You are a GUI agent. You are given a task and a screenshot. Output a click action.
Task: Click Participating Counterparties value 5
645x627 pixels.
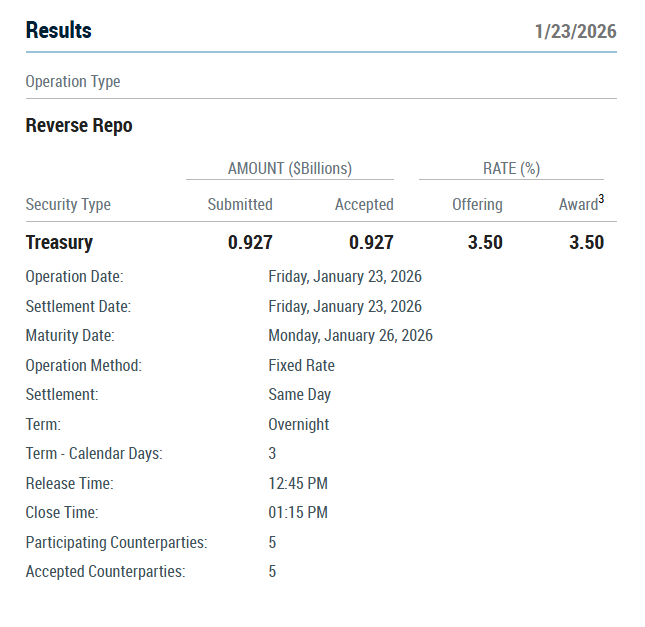[272, 542]
